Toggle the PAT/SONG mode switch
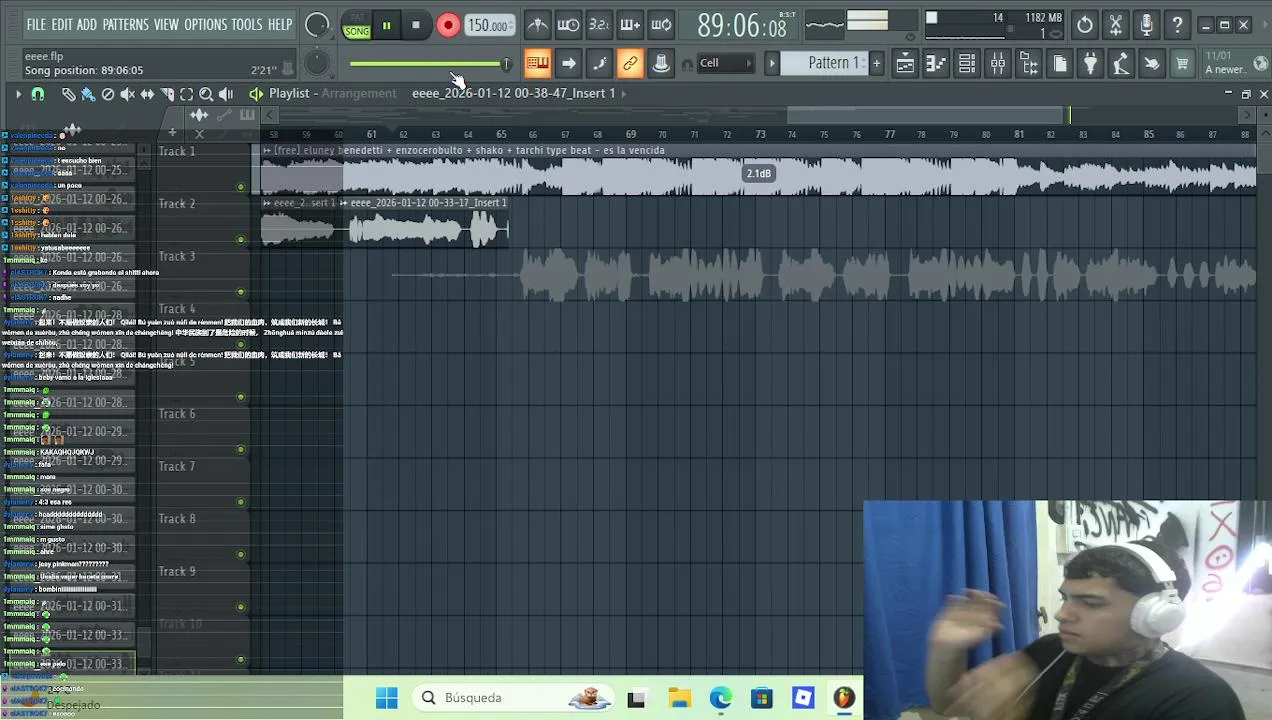This screenshot has height=720, width=1272. (x=356, y=25)
